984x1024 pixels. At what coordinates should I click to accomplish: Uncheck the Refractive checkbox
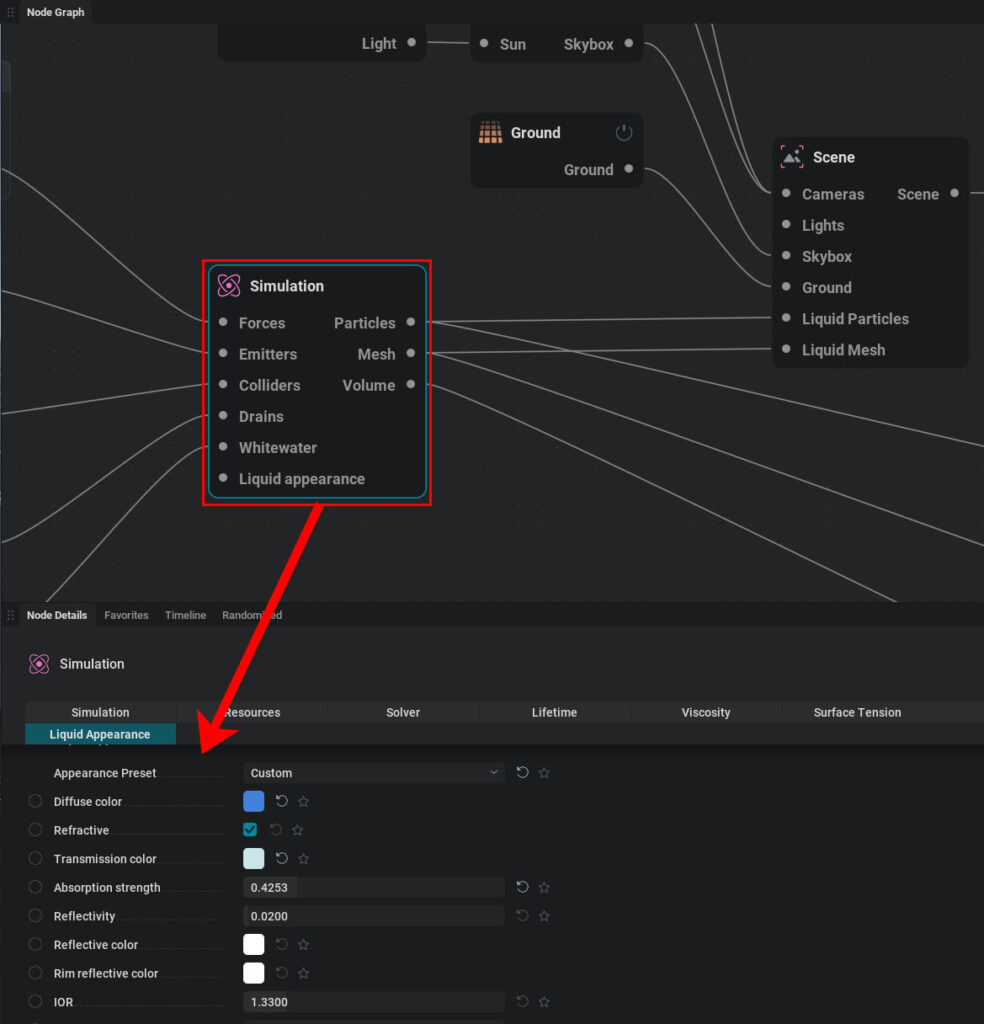(250, 829)
